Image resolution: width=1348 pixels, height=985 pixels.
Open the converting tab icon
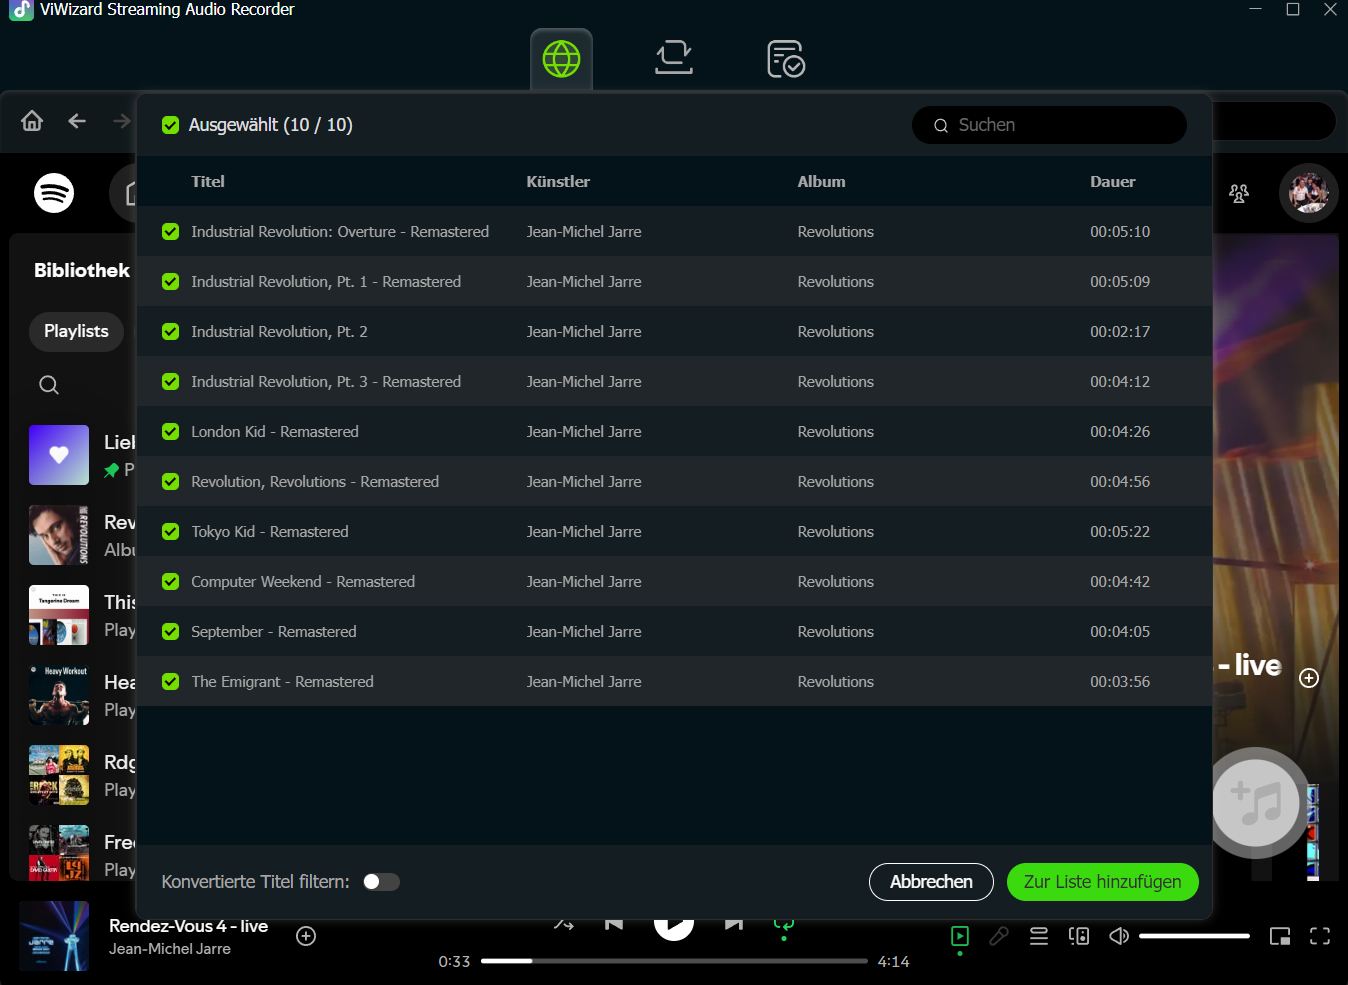[674, 58]
